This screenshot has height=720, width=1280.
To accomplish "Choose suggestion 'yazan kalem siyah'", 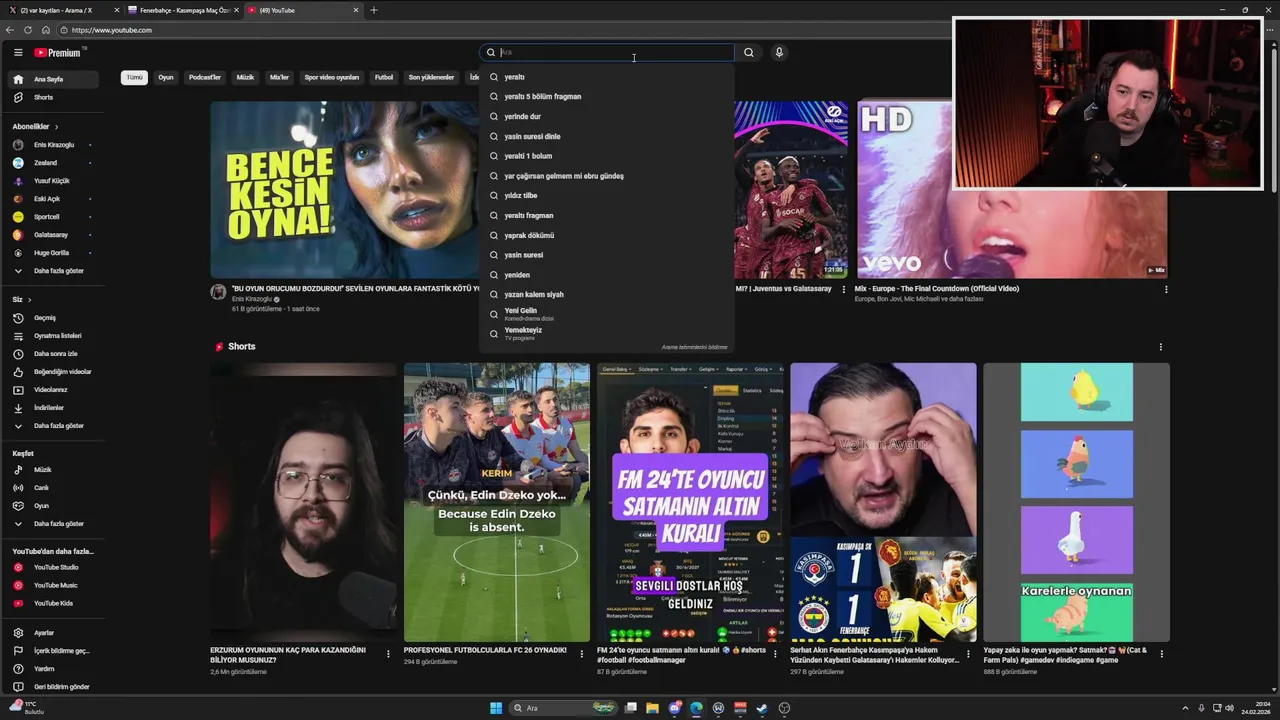I will coord(606,295).
